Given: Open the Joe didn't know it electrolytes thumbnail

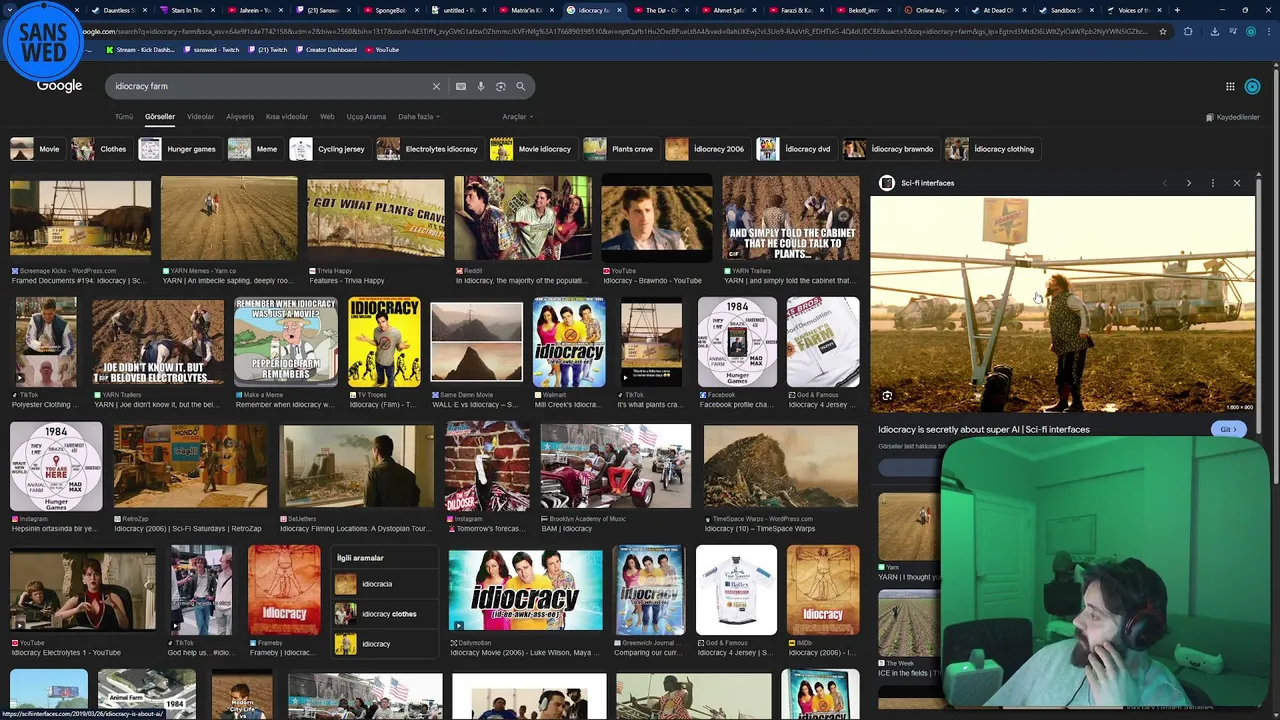Looking at the screenshot, I should (158, 342).
